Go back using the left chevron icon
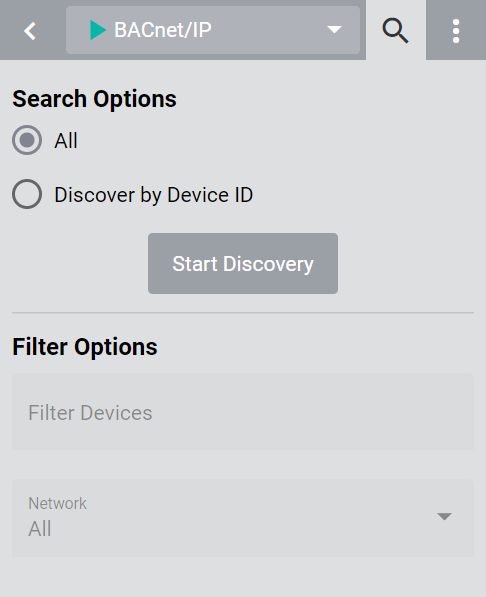Image resolution: width=486 pixels, height=597 pixels. click(x=30, y=30)
